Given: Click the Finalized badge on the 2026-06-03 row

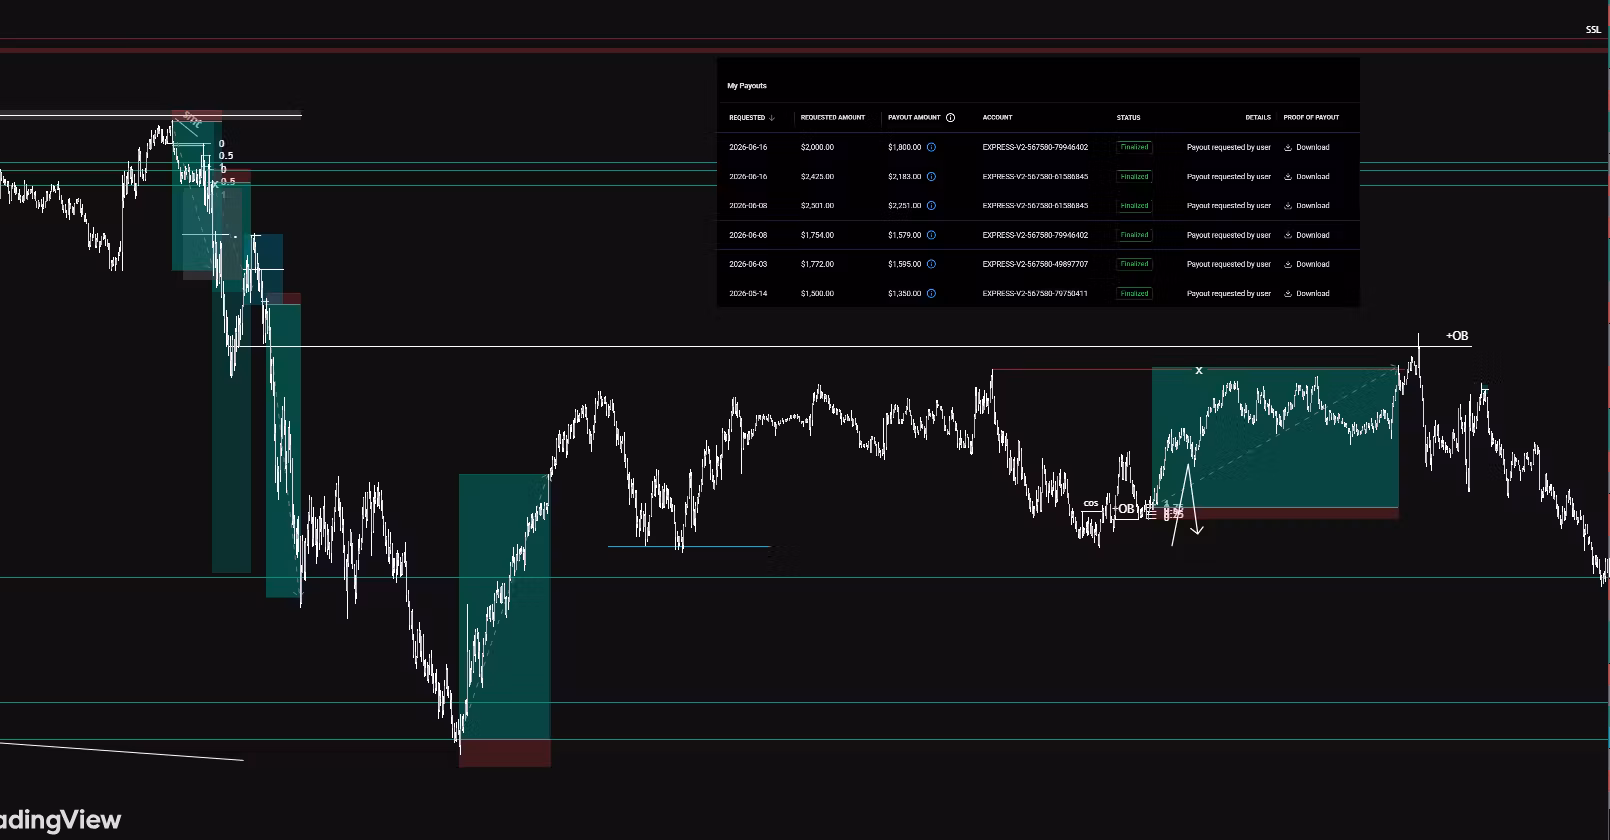Looking at the screenshot, I should pyautogui.click(x=1134, y=264).
